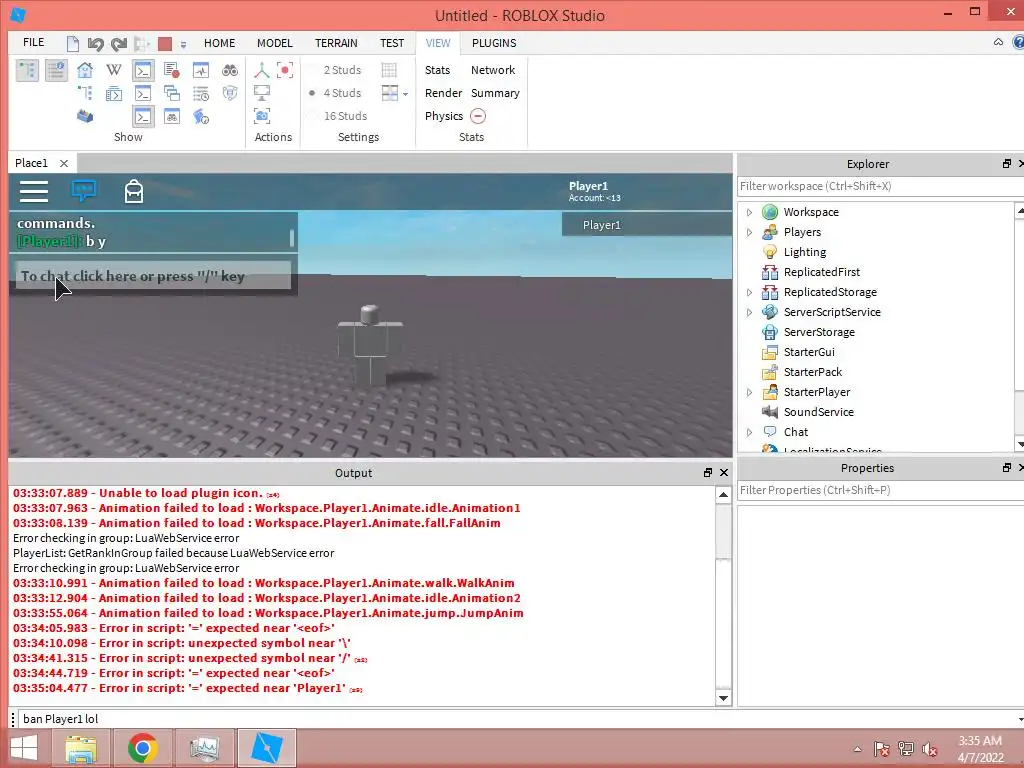Screen dimensions: 1024x768
Task: Expand the Players tree node
Action: tap(749, 232)
